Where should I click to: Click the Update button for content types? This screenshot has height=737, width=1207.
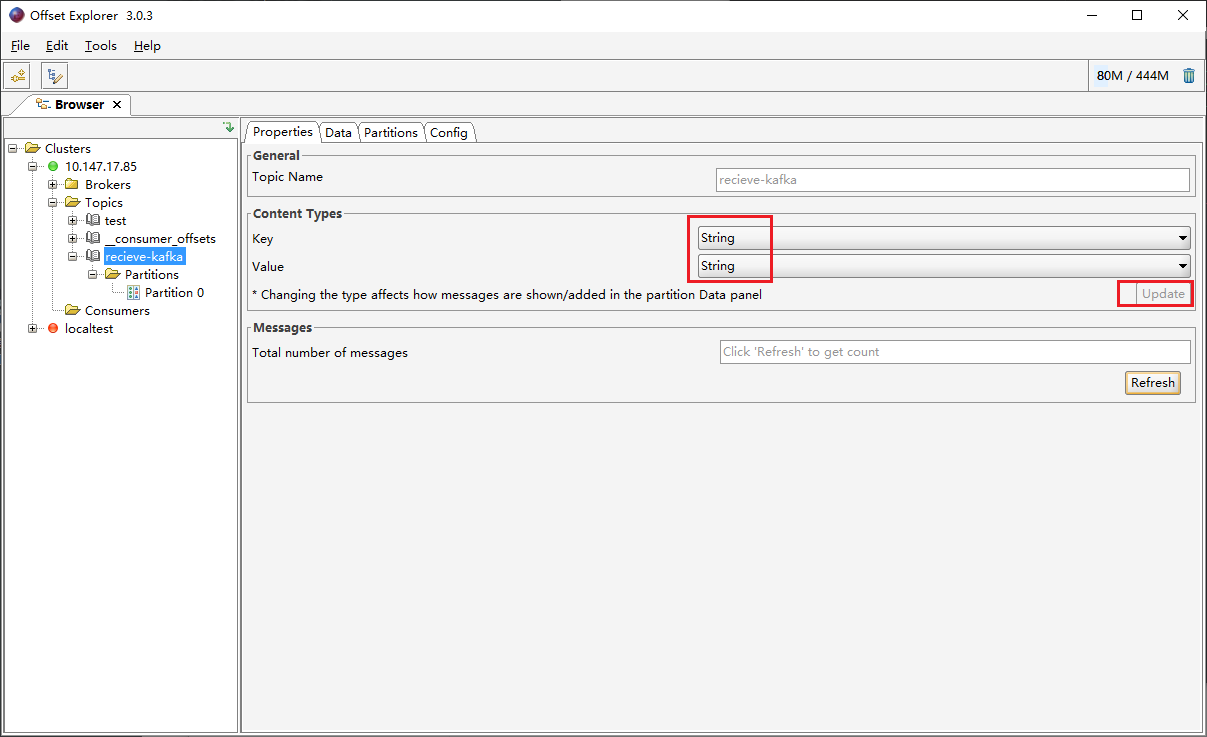point(1163,294)
